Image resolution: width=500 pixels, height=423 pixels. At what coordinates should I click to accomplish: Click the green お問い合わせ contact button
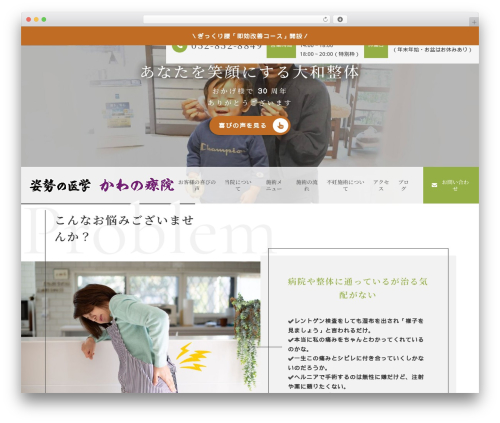click(451, 185)
